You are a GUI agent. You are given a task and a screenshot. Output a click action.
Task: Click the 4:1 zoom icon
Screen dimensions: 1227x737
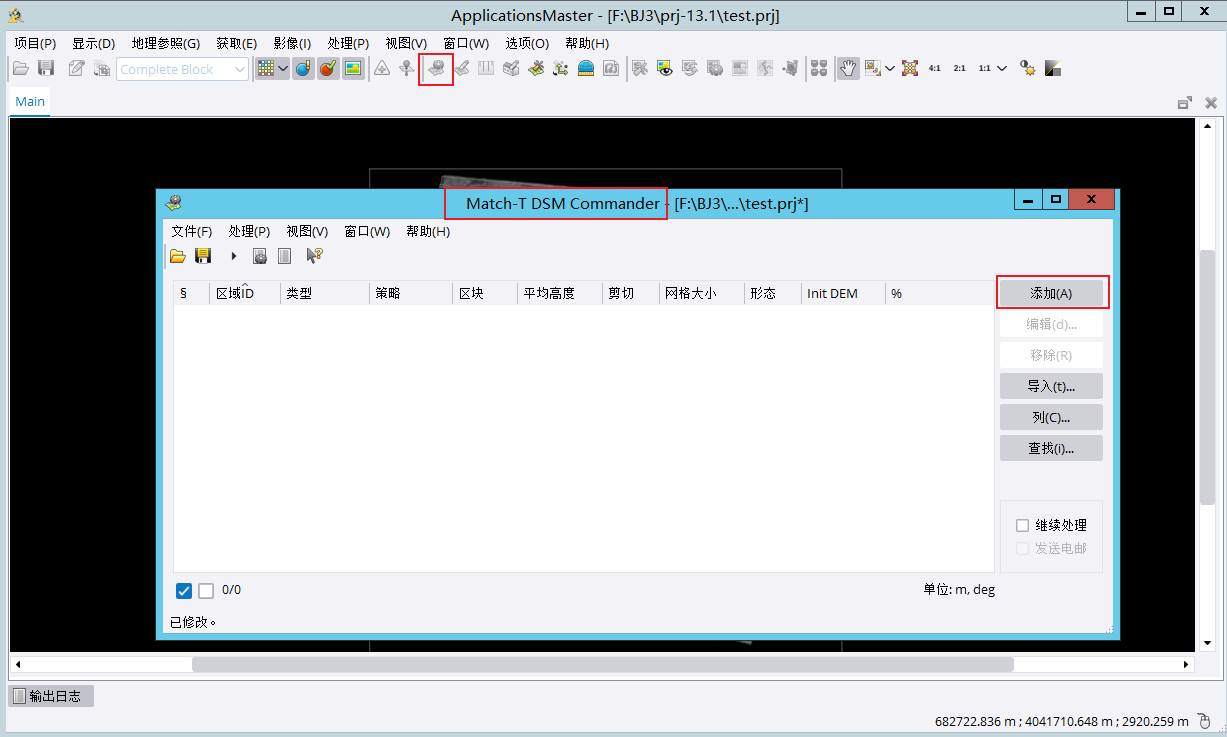point(935,69)
